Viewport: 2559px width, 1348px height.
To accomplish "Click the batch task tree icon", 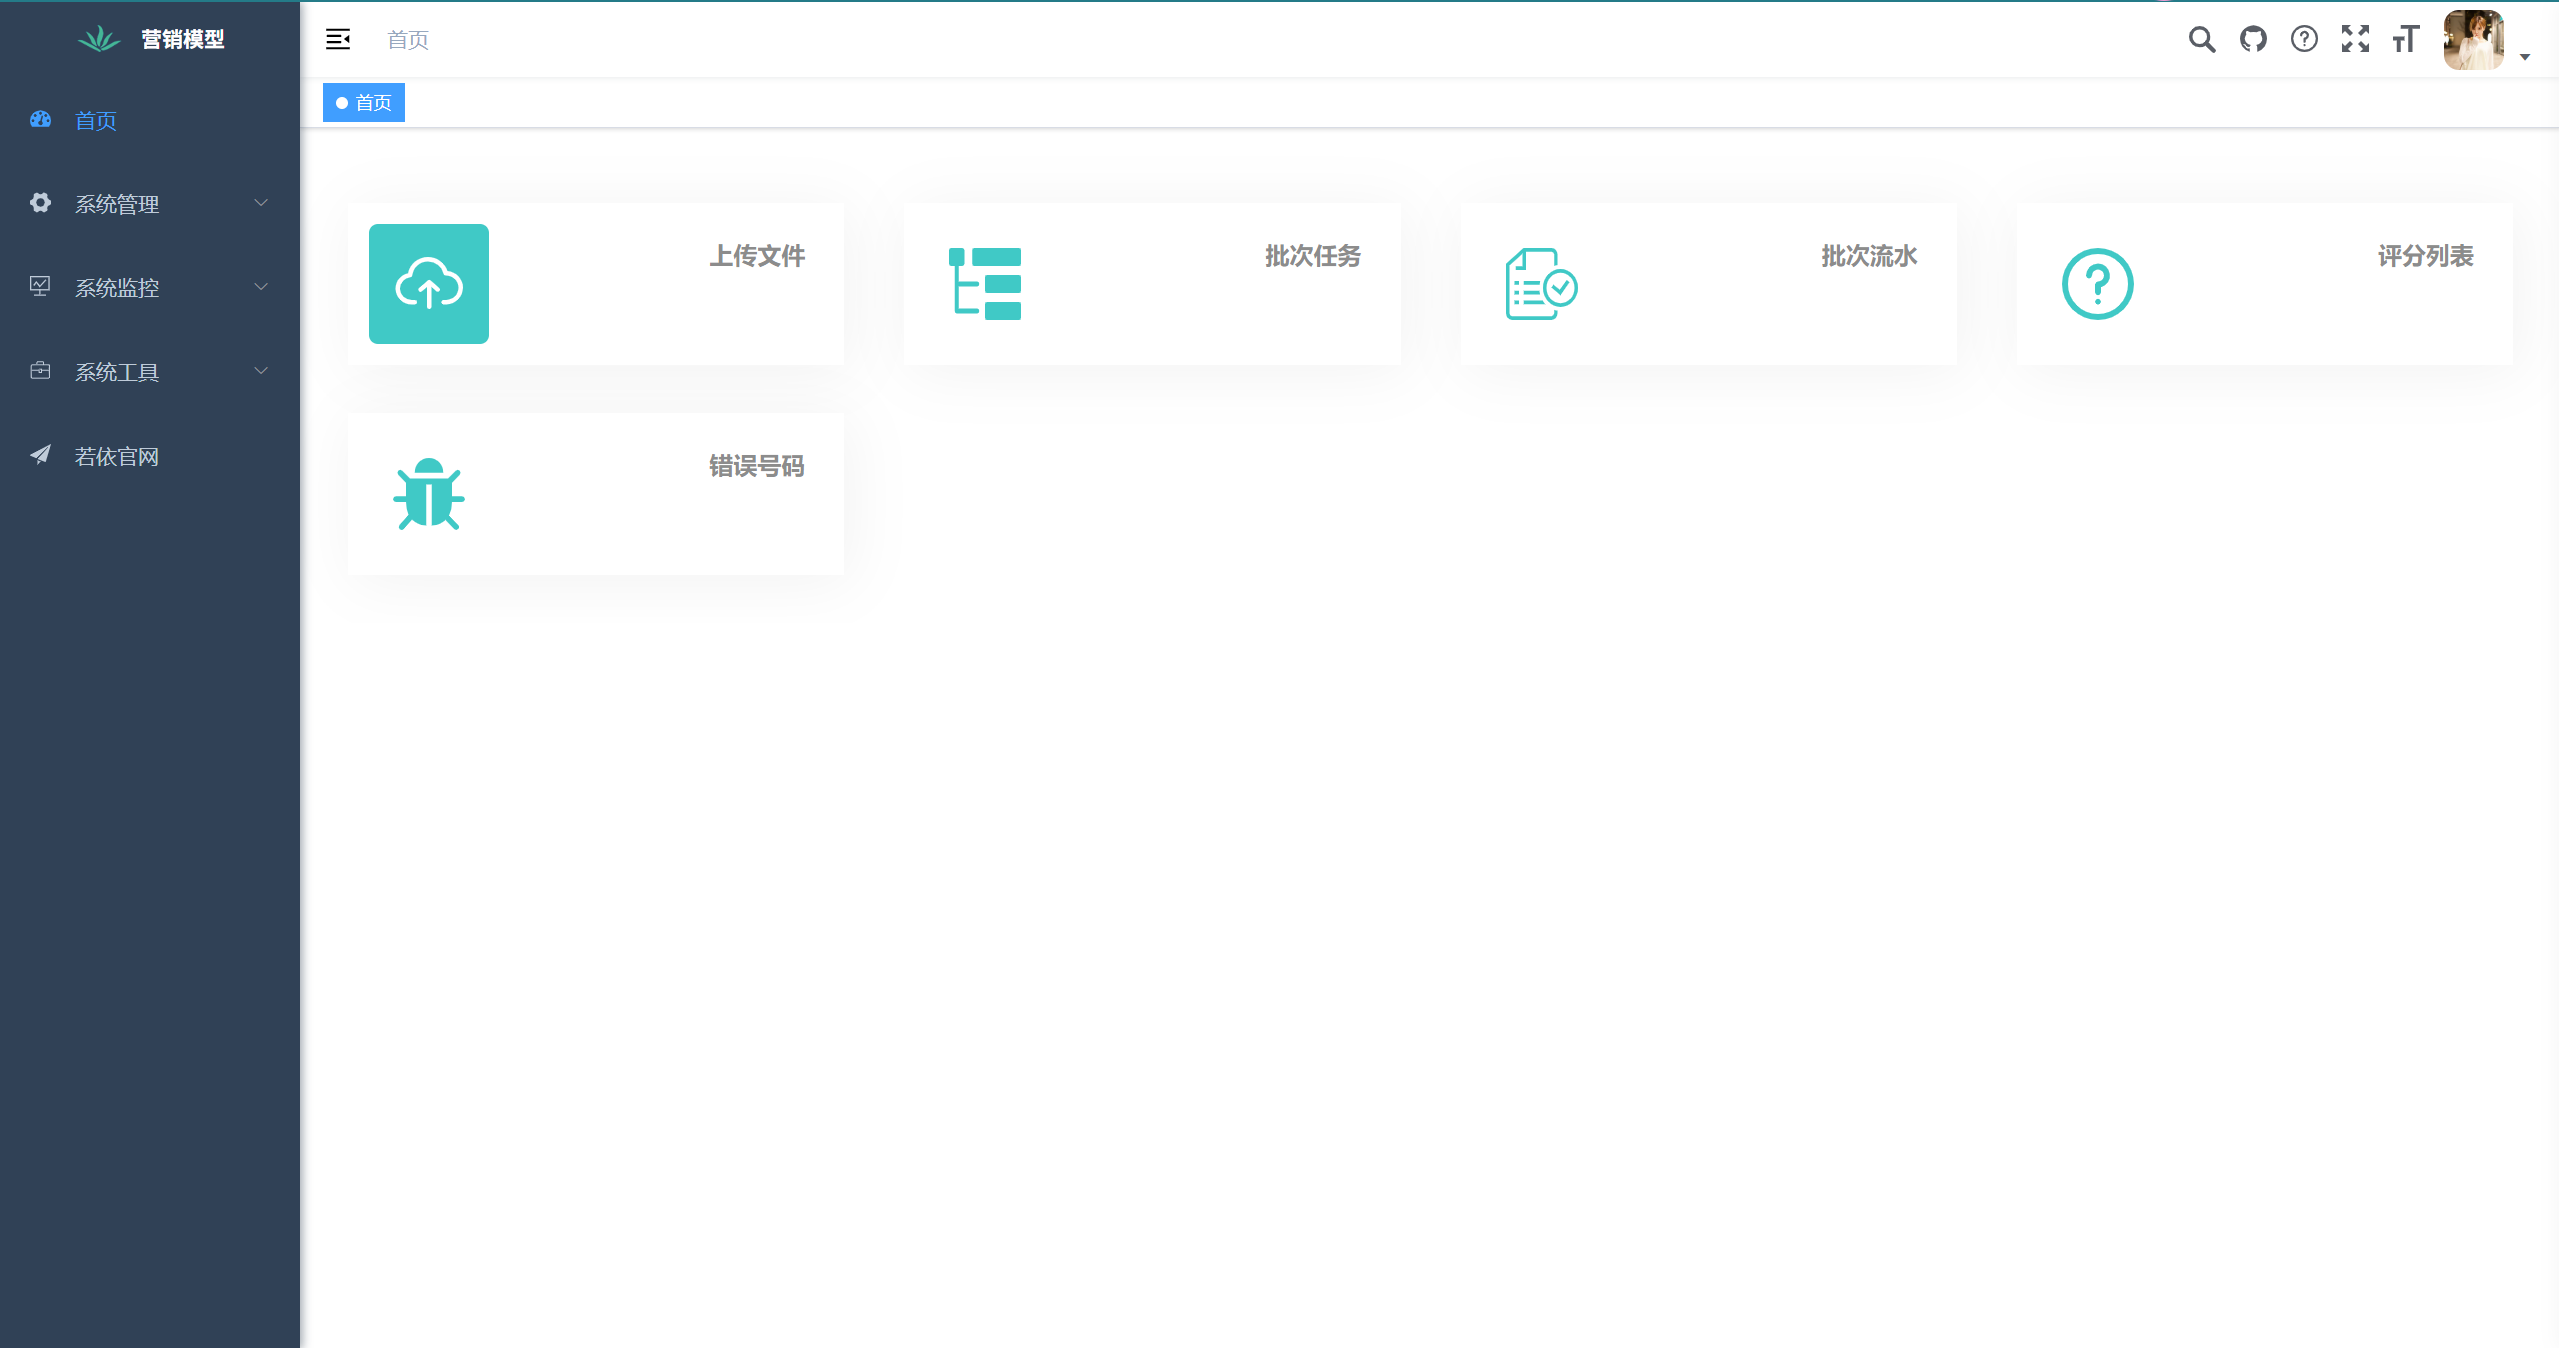I will tap(985, 284).
